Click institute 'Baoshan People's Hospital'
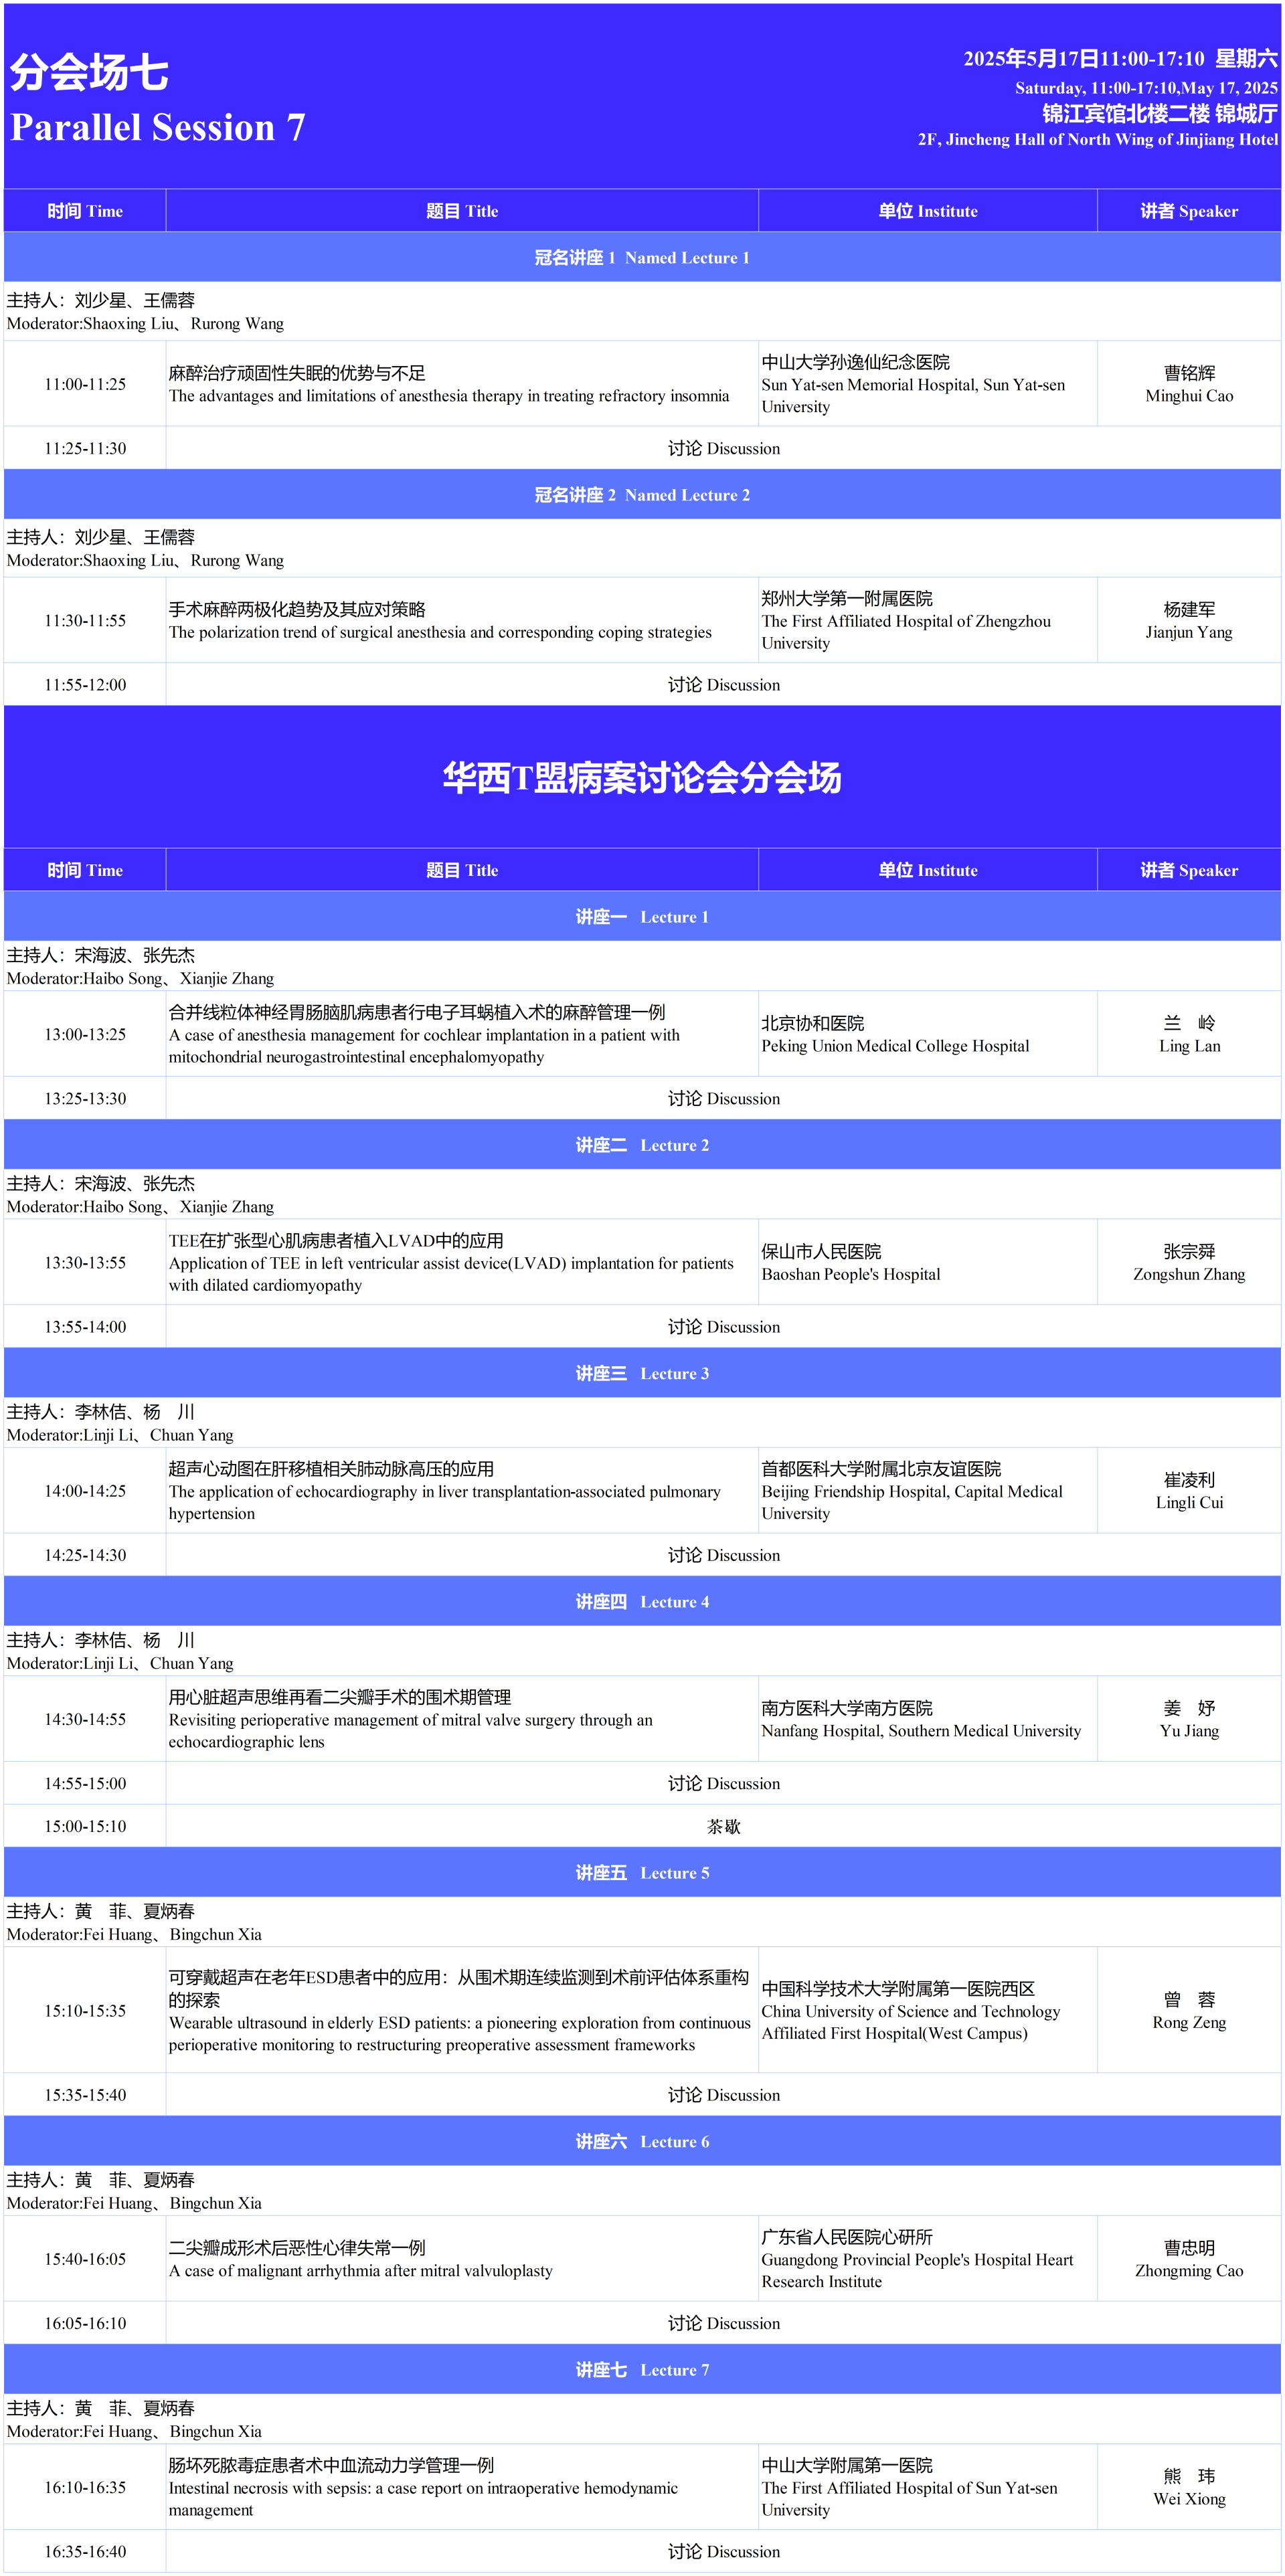Viewport: 1285px width, 2576px height. point(851,1274)
